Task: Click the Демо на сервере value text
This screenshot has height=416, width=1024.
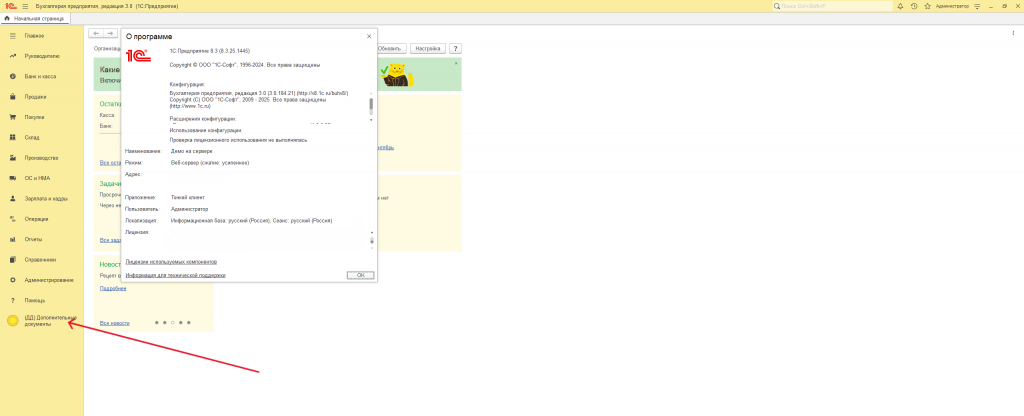Action: [191, 151]
